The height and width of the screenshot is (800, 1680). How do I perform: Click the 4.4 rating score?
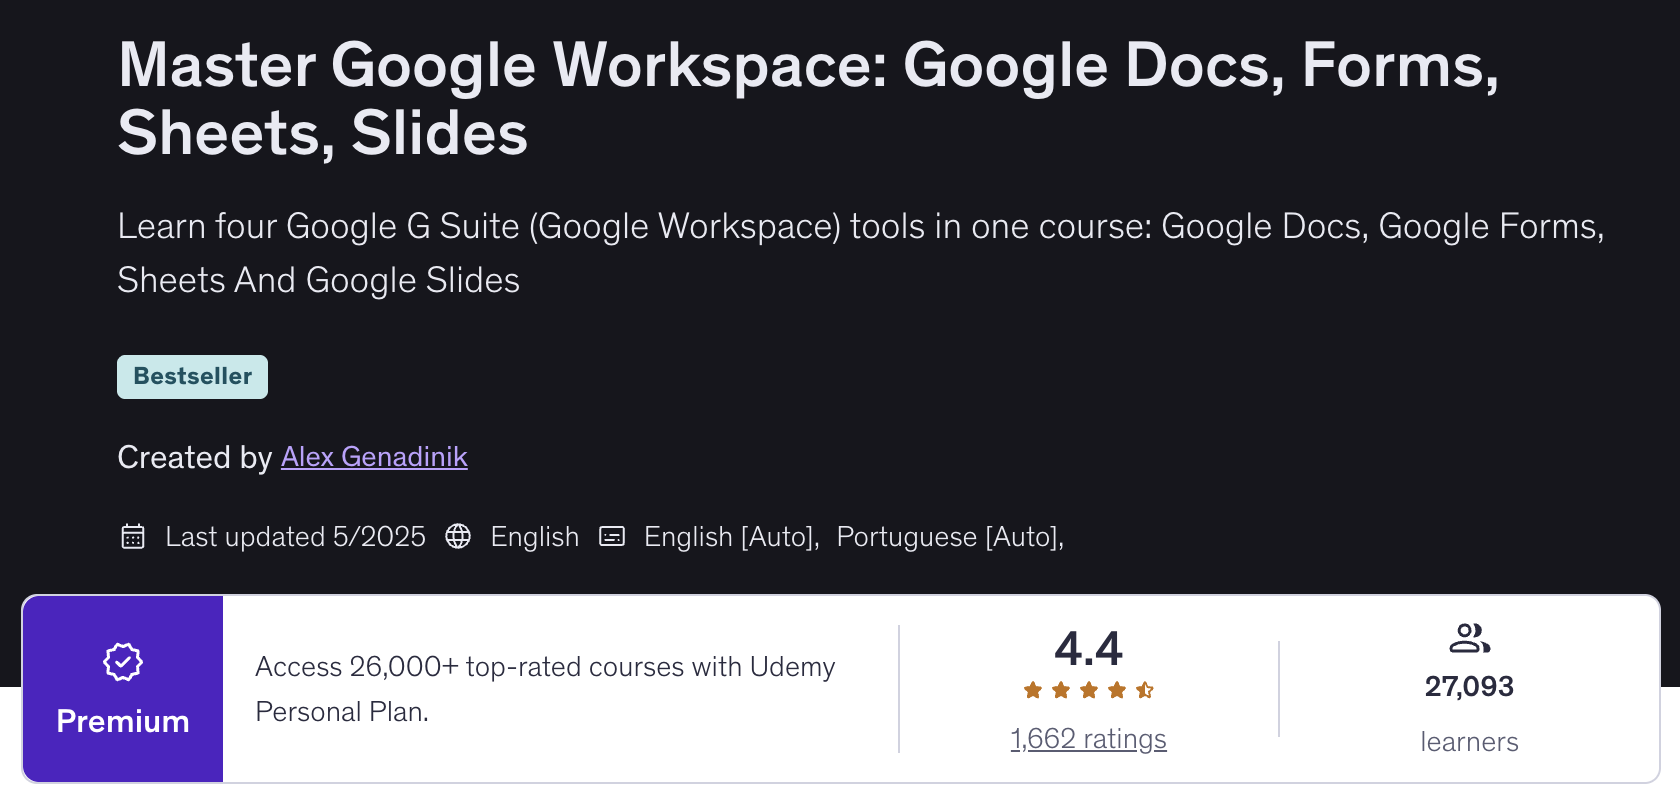(x=1088, y=649)
